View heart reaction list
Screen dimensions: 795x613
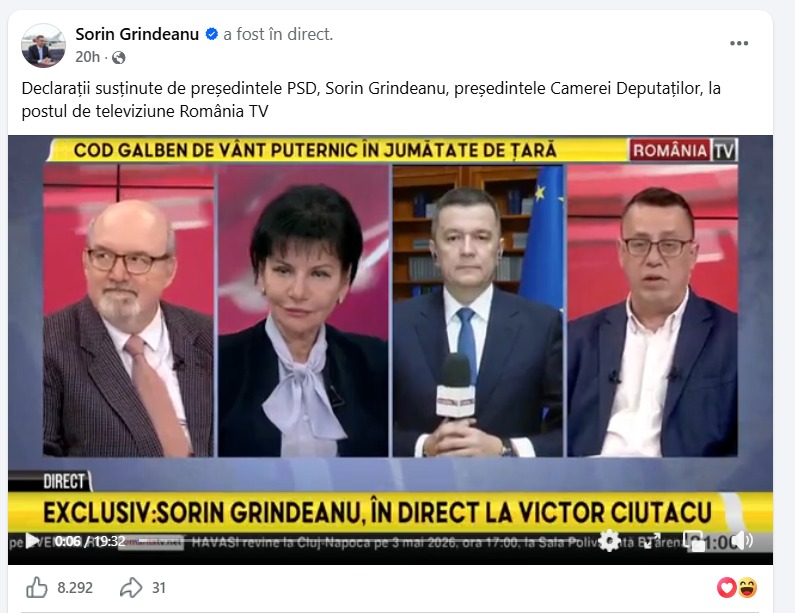click(x=726, y=588)
